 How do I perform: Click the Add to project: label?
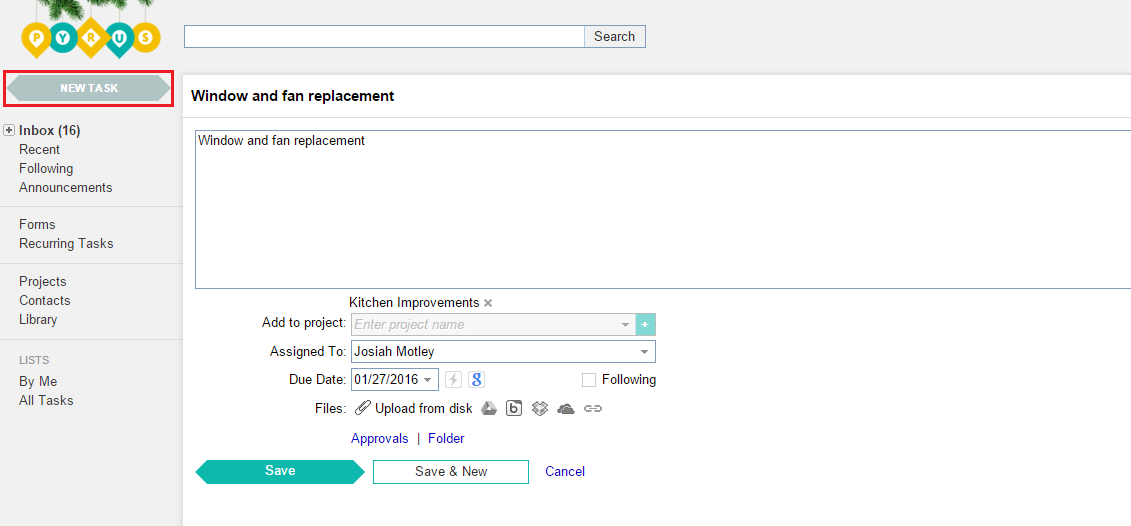click(304, 323)
